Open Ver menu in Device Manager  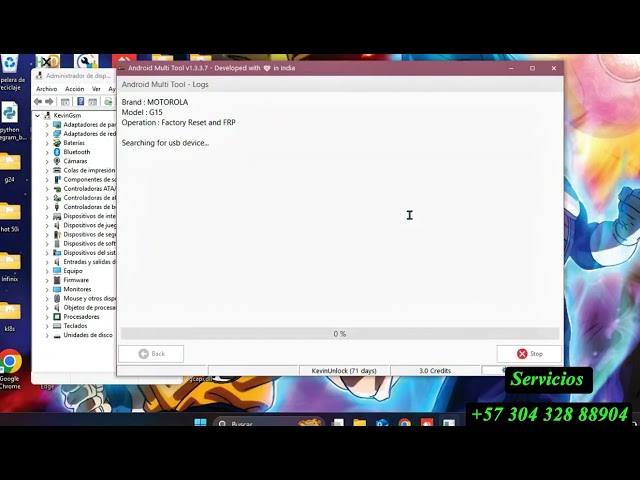[x=96, y=89]
